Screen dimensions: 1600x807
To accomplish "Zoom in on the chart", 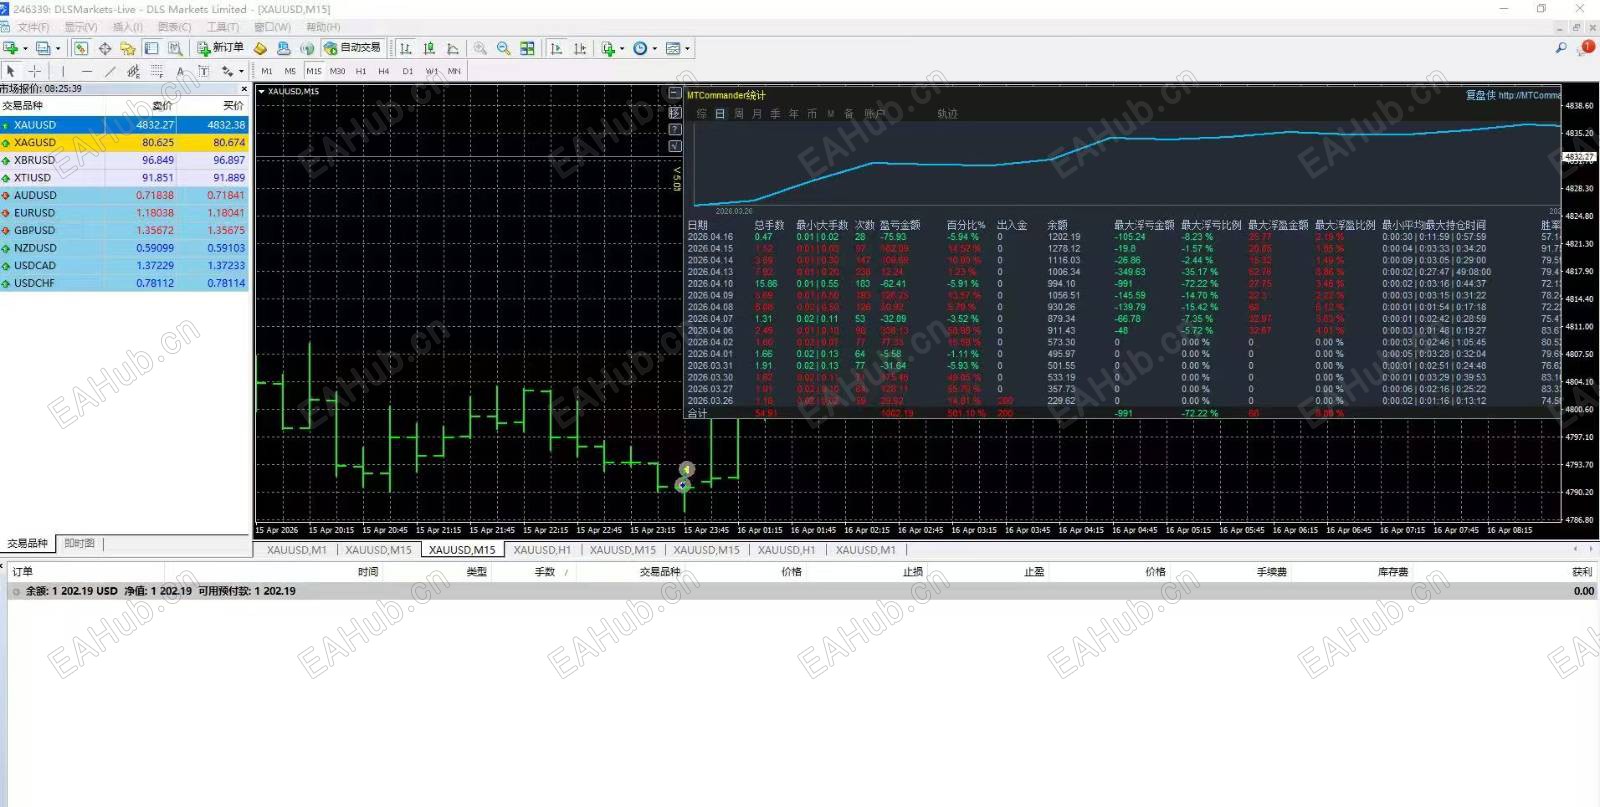I will point(480,48).
